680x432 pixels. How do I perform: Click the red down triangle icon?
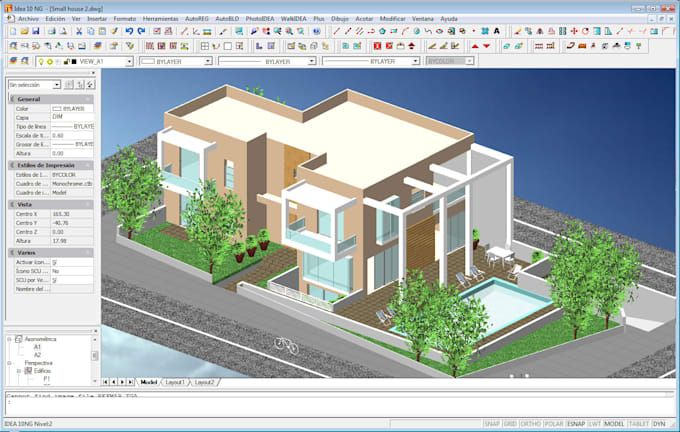[x=487, y=46]
